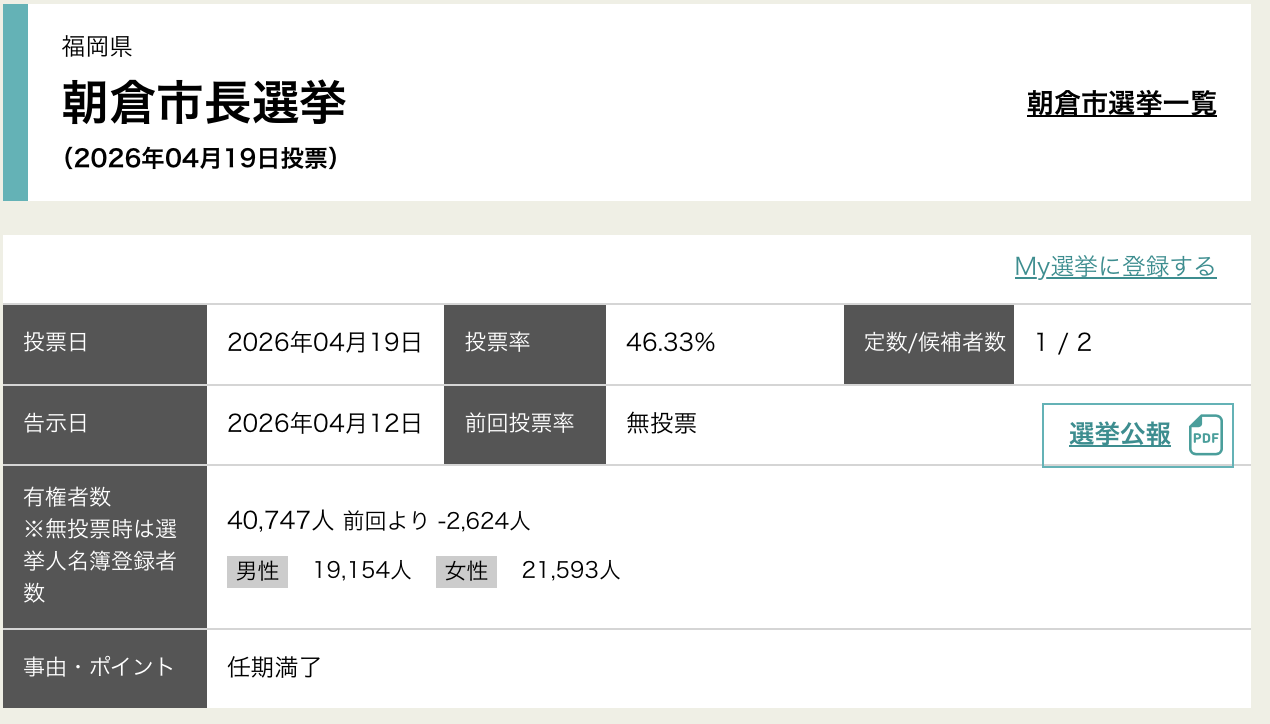Select the 前回投票率 header cell
The width and height of the screenshot is (1270, 724).
[x=524, y=424]
